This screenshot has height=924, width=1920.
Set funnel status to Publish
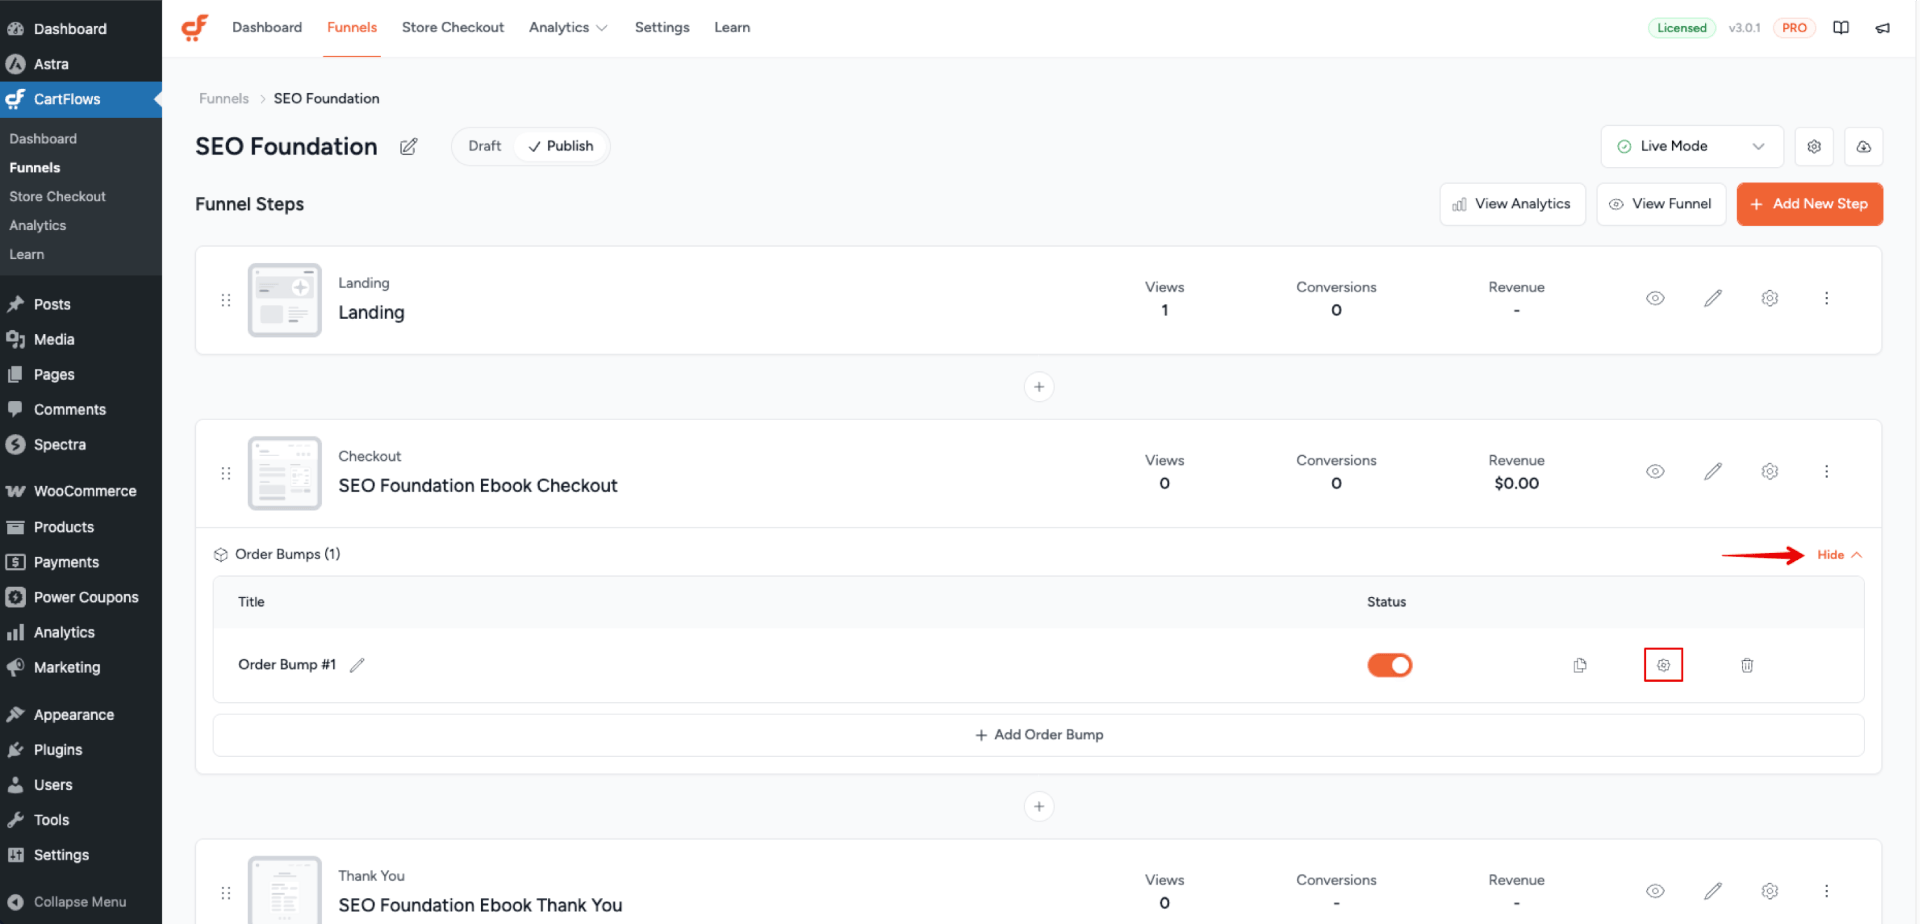coord(560,146)
